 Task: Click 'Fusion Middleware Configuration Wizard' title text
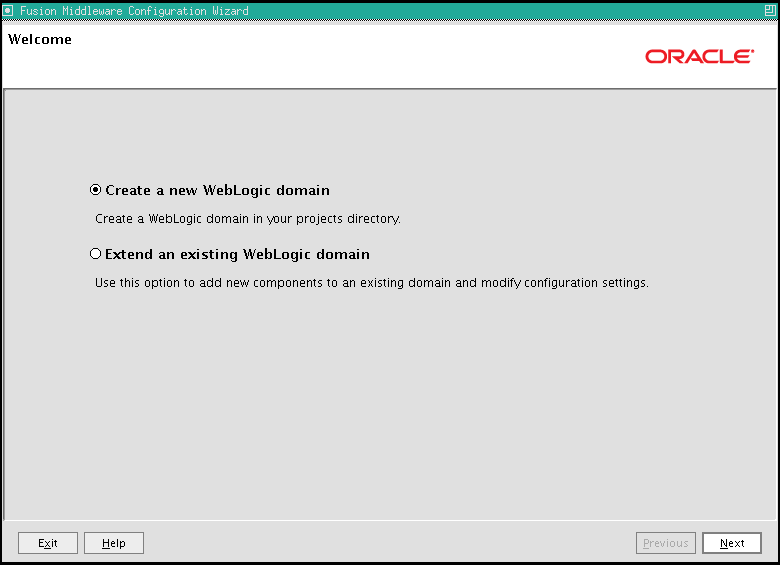134,11
